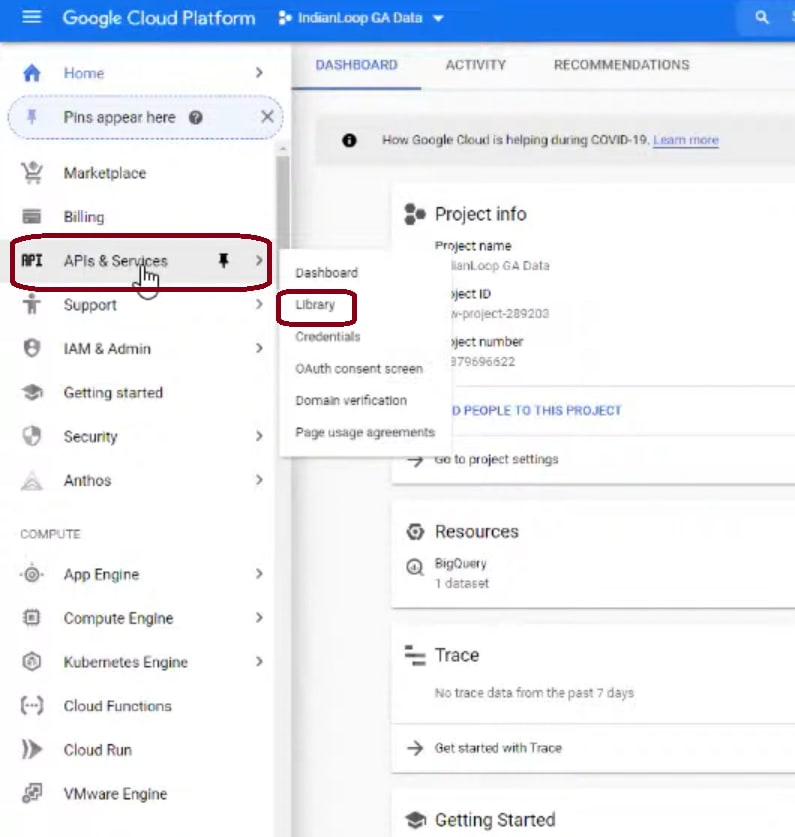
Task: Click the Marketplace cart icon
Action: pyautogui.click(x=32, y=172)
